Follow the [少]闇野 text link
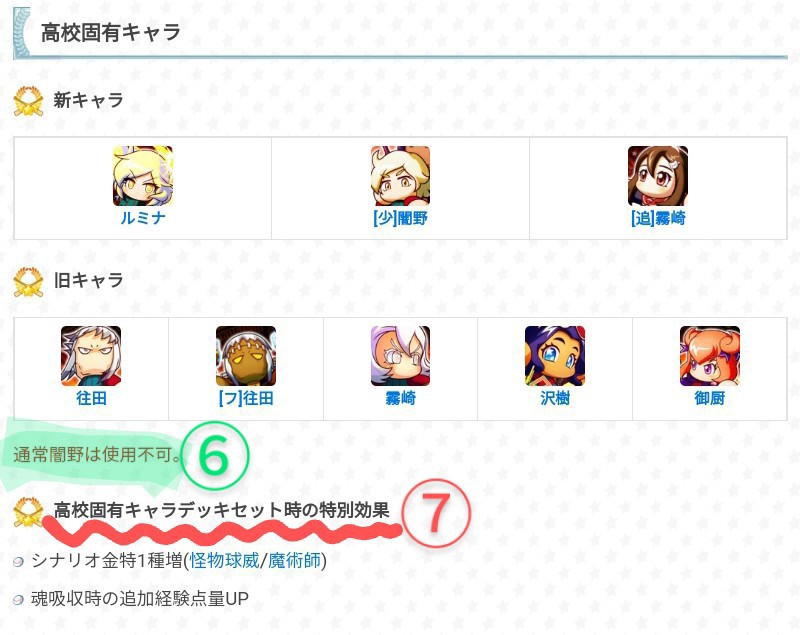 click(401, 218)
